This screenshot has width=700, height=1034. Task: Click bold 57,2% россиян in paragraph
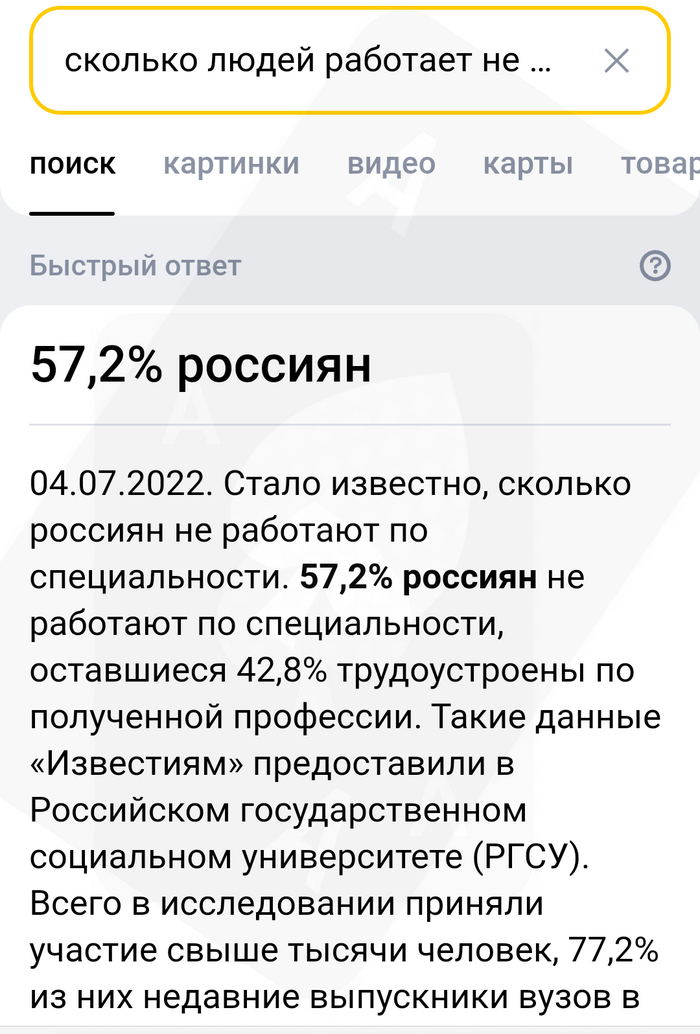pyautogui.click(x=420, y=577)
